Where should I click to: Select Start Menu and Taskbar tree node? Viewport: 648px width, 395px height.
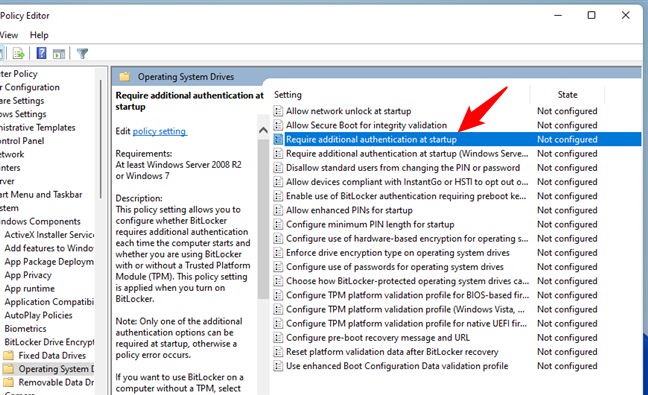coord(41,195)
